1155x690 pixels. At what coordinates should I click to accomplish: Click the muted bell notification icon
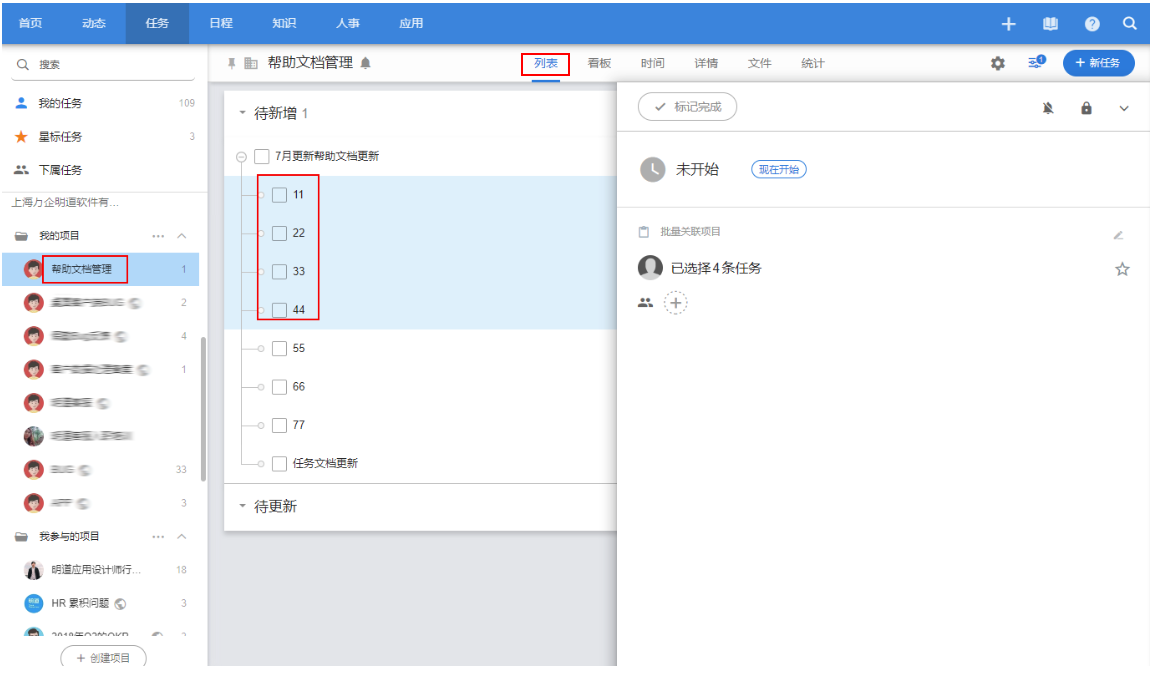(1048, 108)
